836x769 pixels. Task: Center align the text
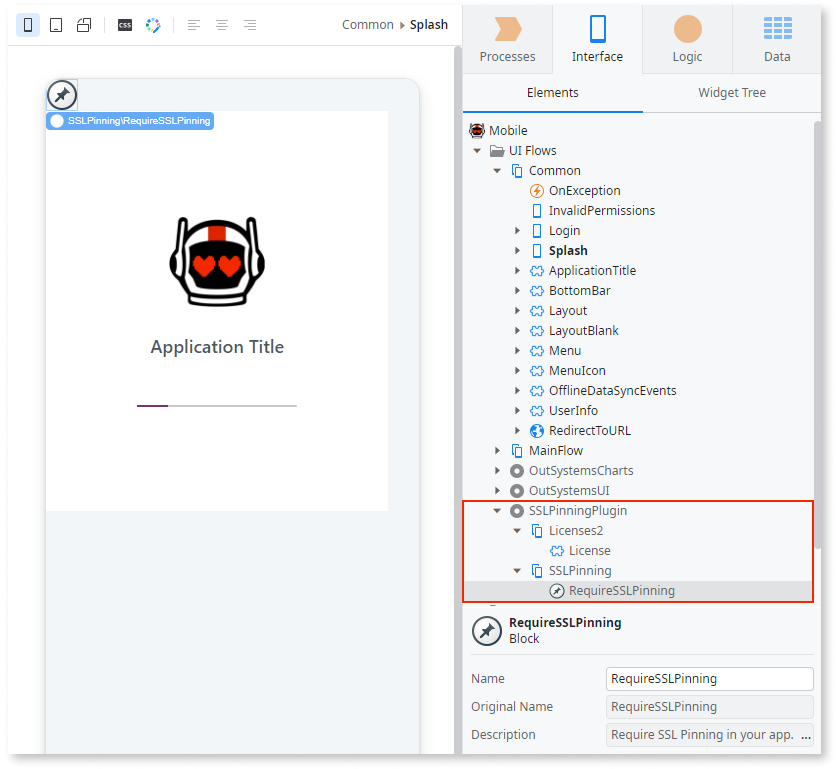click(221, 24)
